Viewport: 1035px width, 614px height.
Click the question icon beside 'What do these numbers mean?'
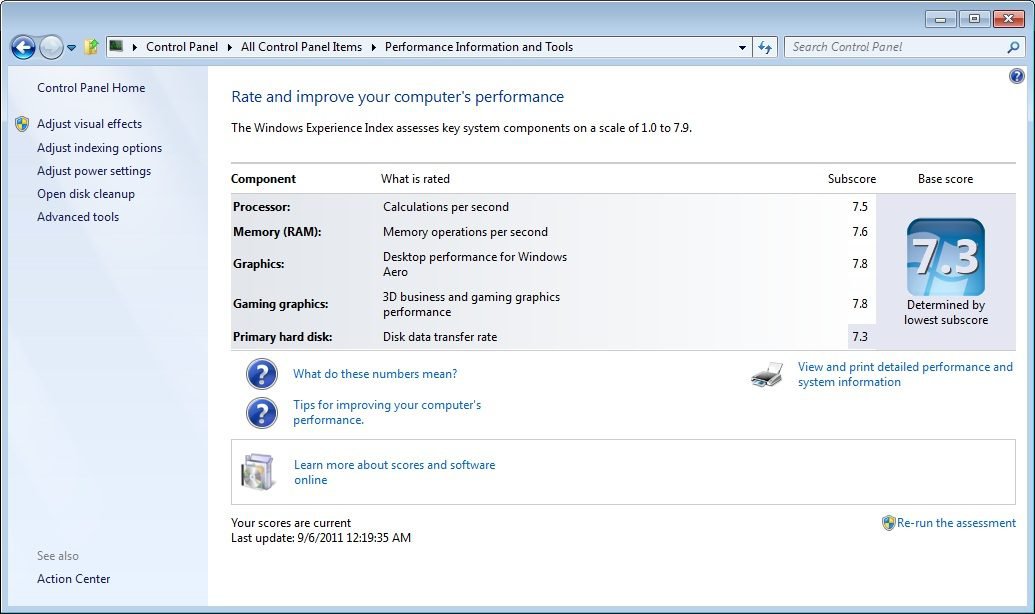click(x=262, y=374)
